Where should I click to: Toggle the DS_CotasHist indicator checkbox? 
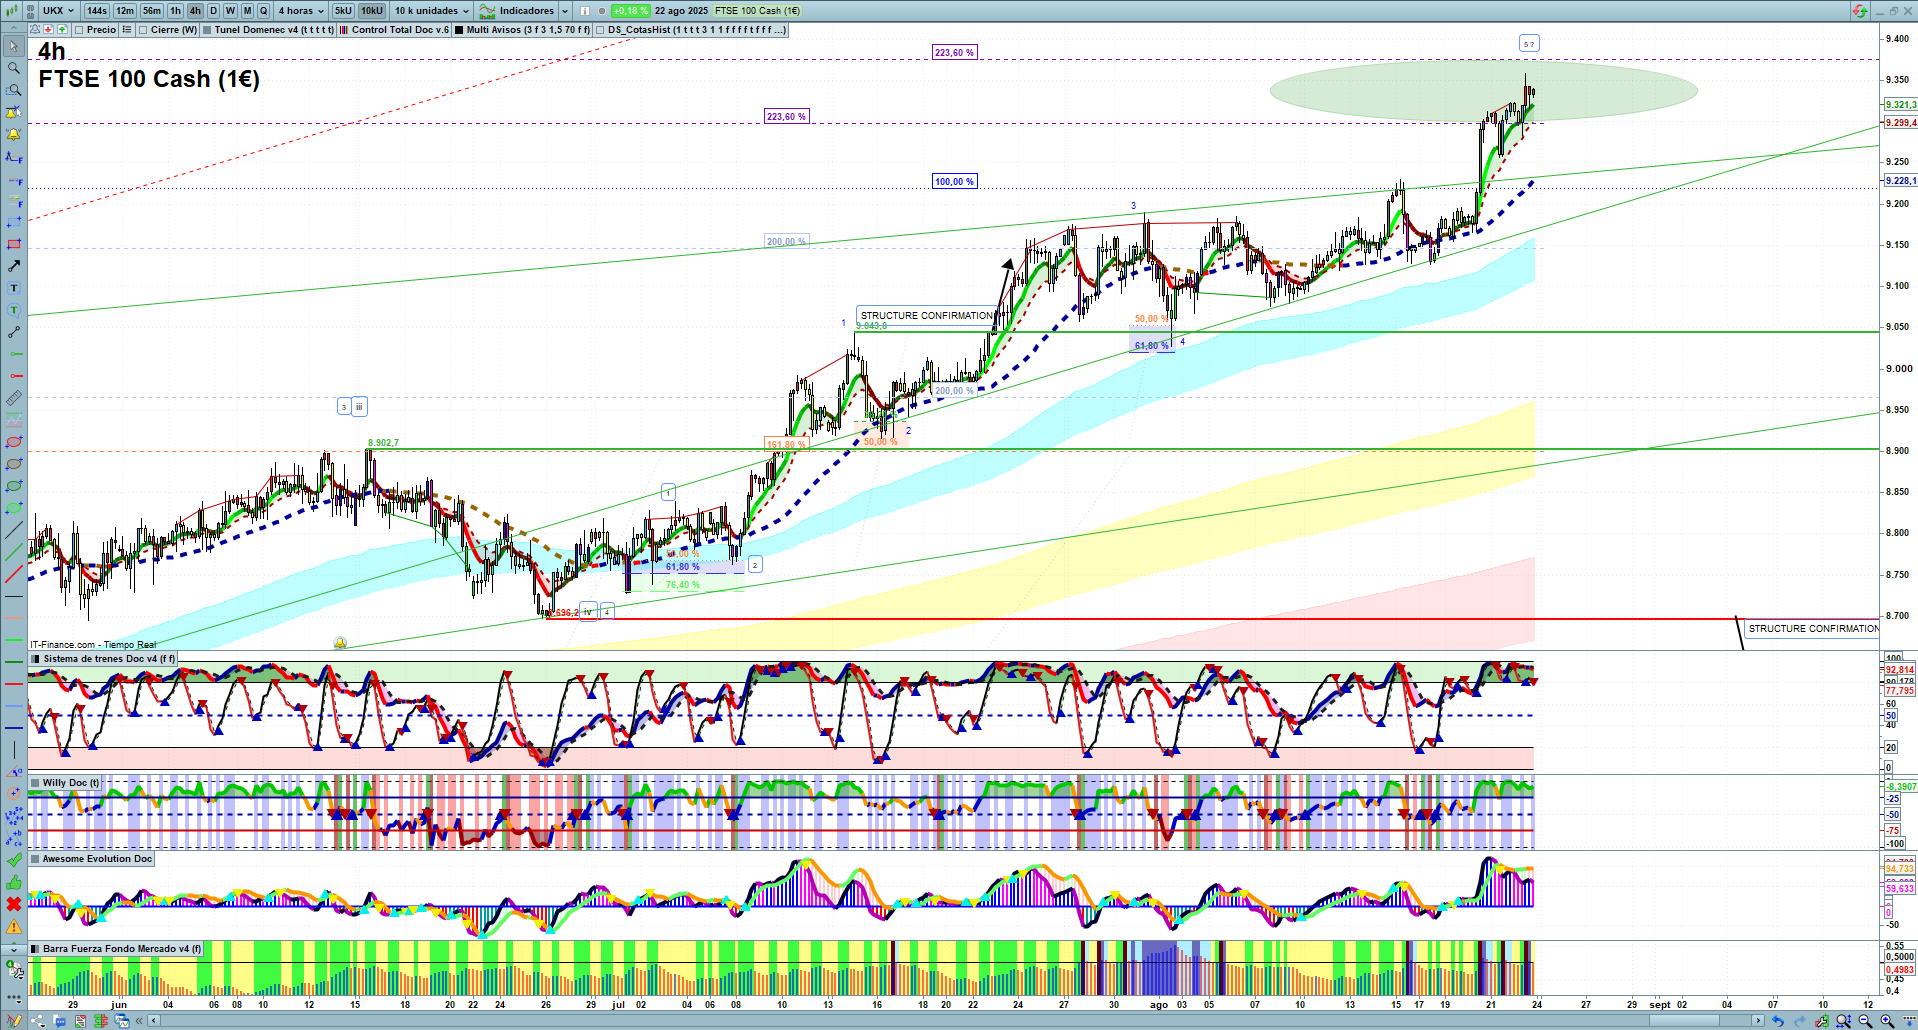pos(600,30)
